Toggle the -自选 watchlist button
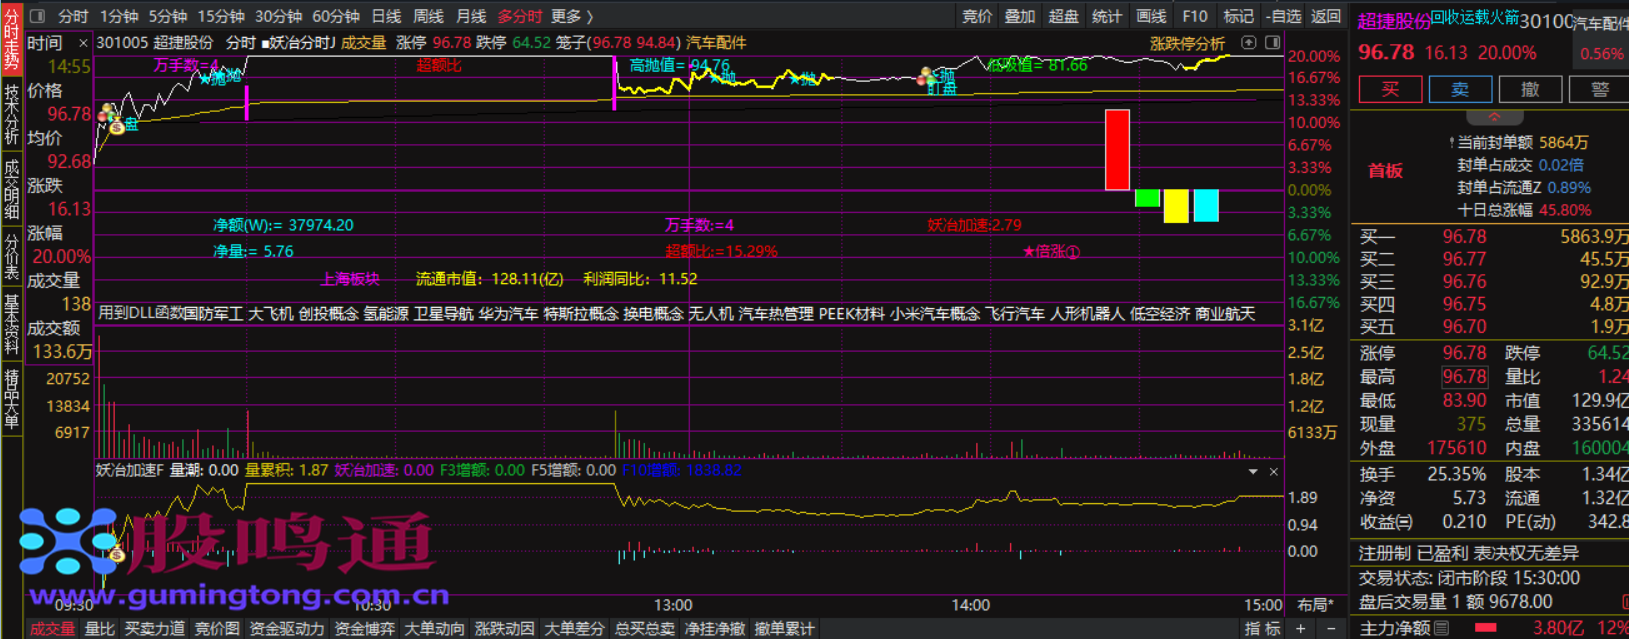Screen dimensions: 1629x639 tap(1284, 16)
